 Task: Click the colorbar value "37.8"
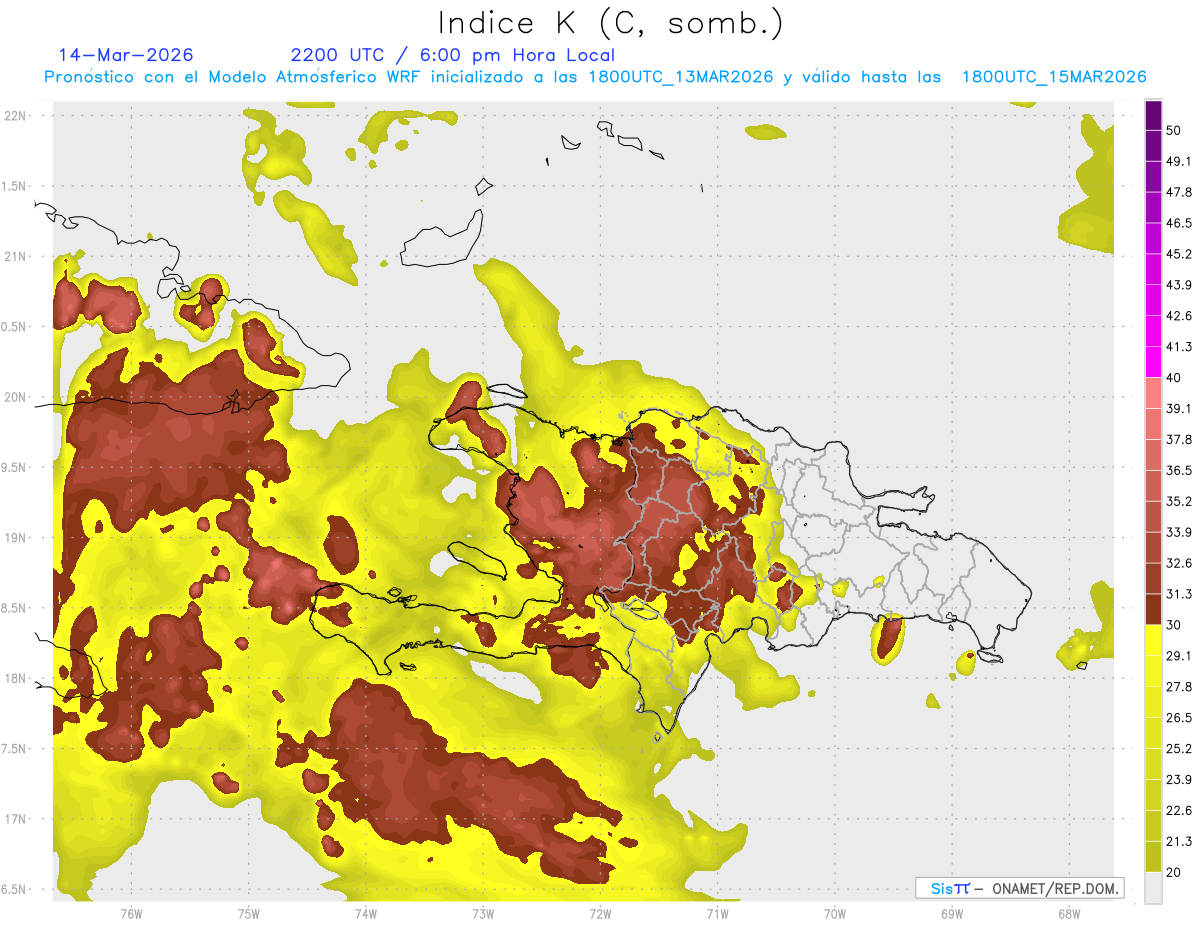(x=1179, y=439)
